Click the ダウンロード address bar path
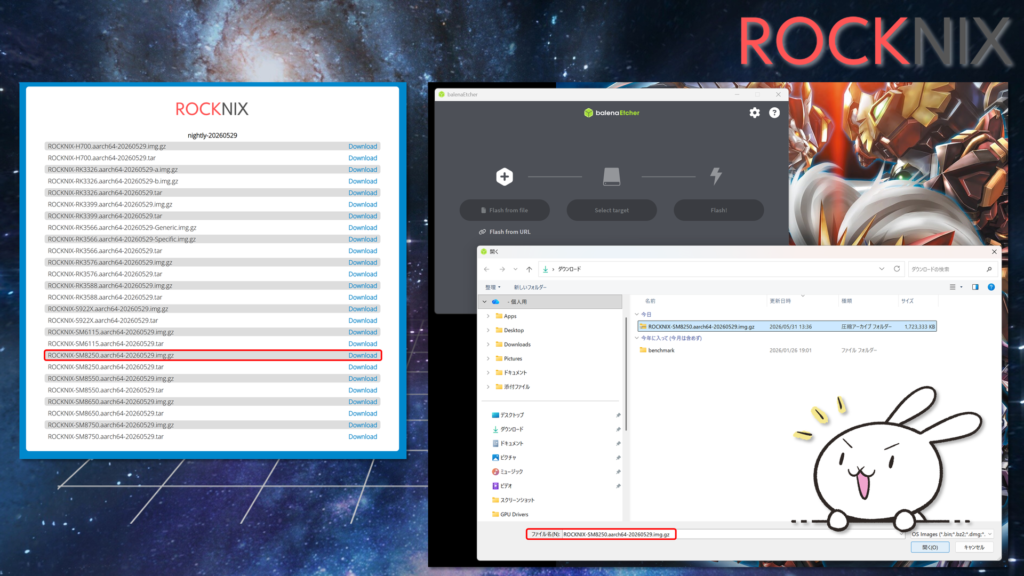The image size is (1024, 576). (x=569, y=269)
